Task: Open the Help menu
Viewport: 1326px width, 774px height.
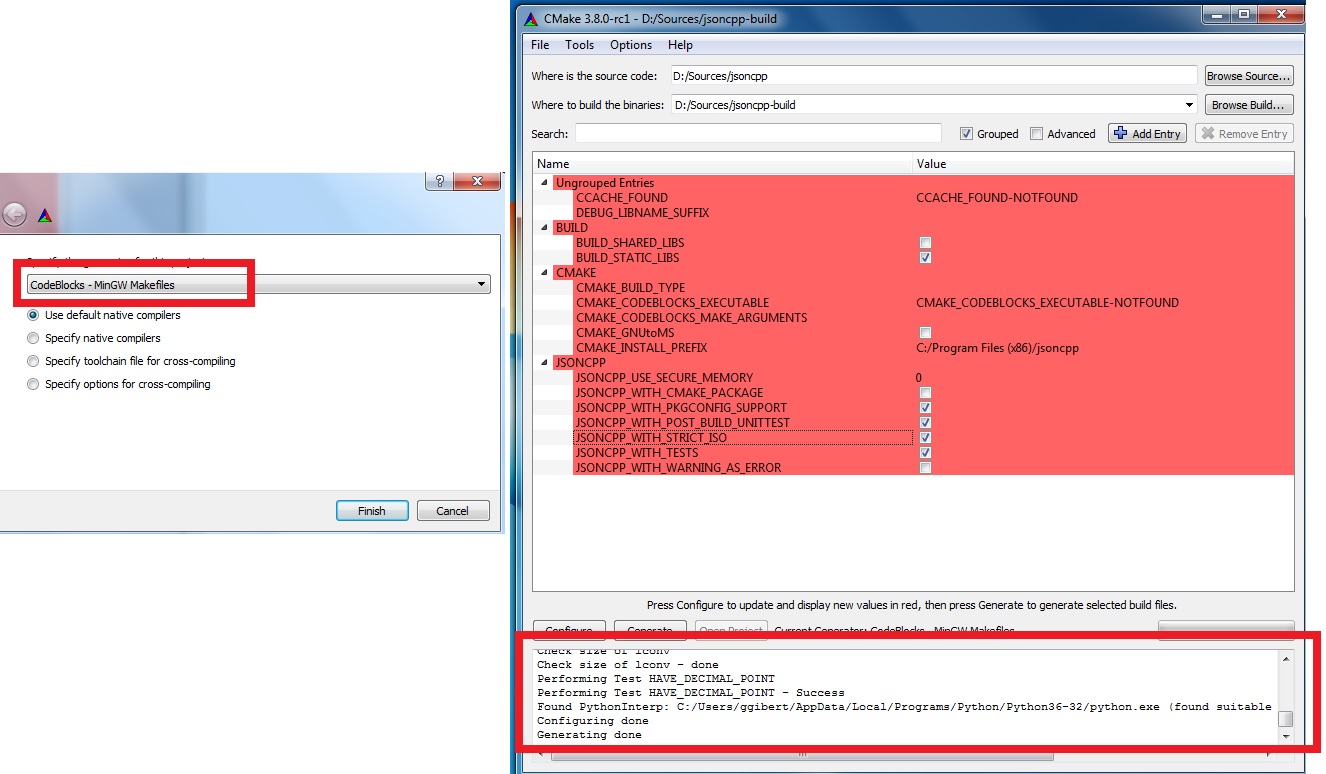Action: pos(680,45)
